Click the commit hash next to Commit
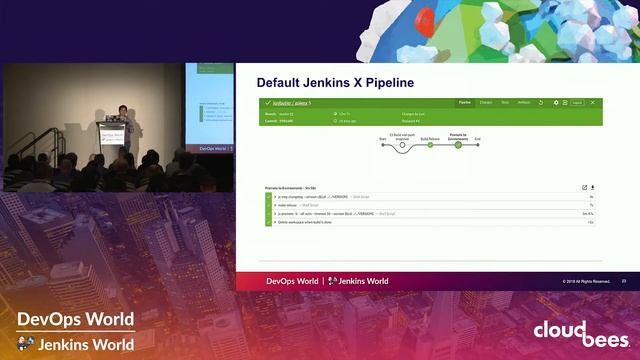 pos(286,121)
